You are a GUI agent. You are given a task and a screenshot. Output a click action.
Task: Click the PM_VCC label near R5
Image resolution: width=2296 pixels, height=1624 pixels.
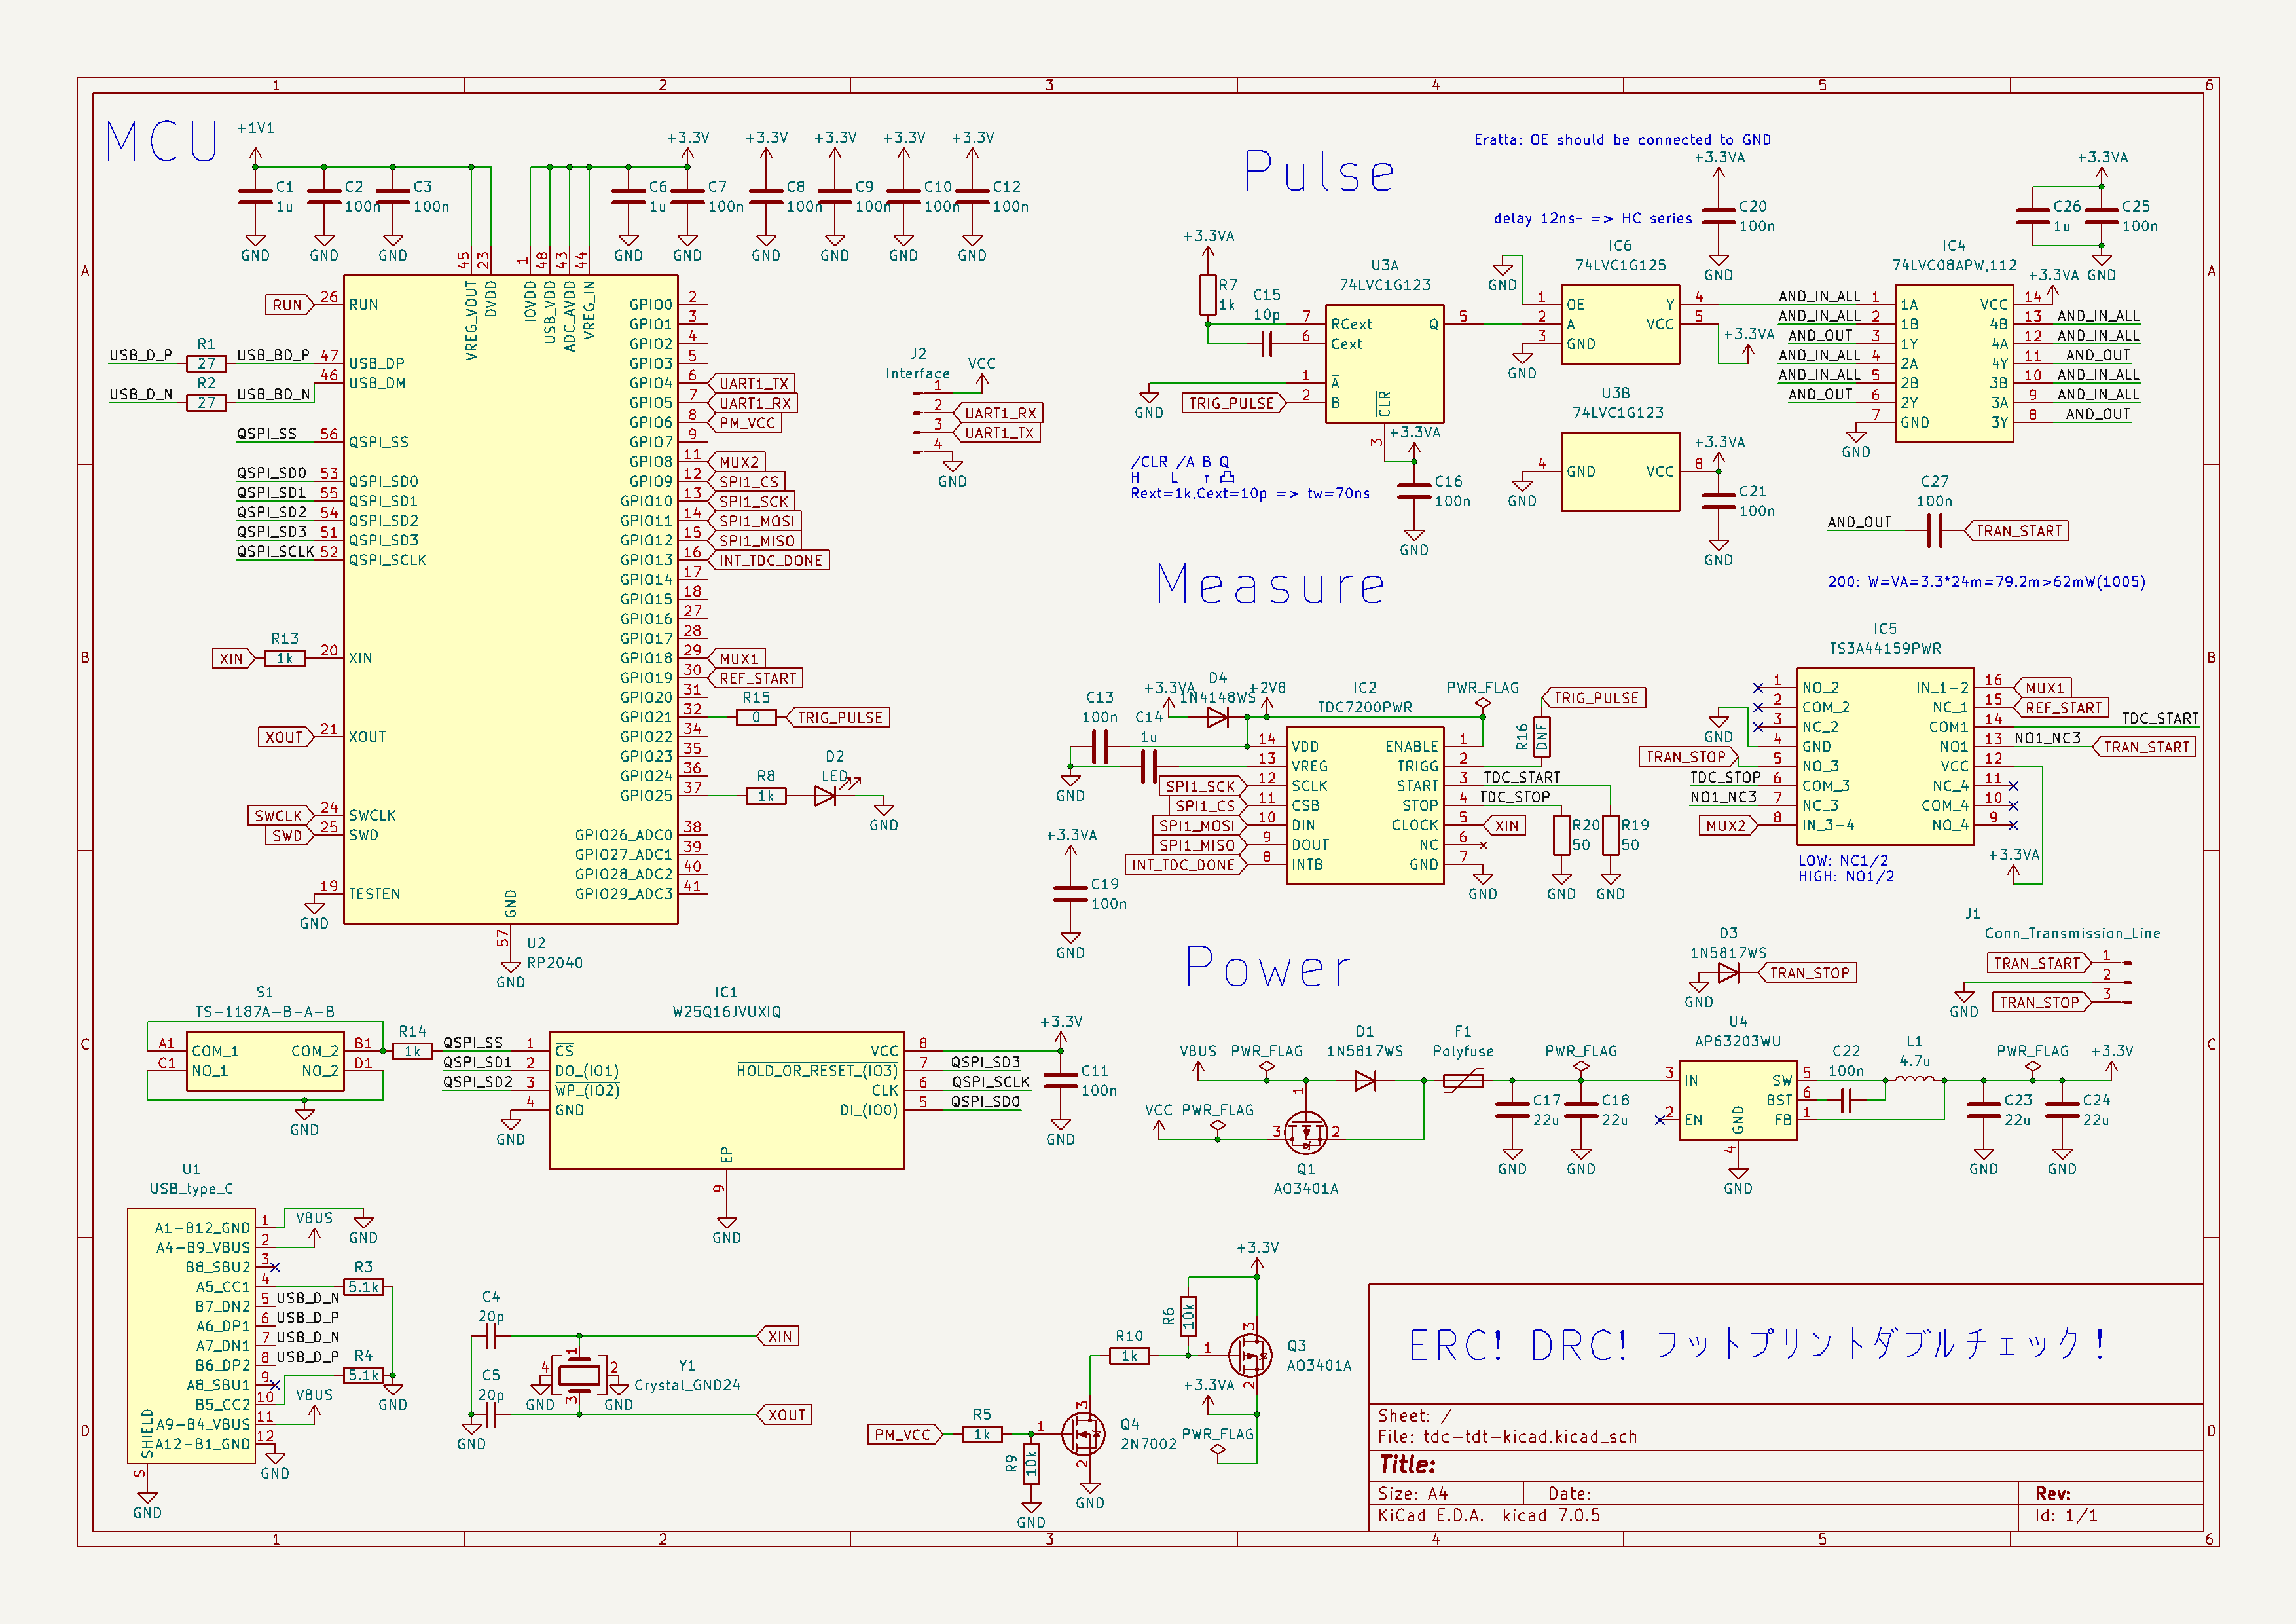pos(903,1435)
